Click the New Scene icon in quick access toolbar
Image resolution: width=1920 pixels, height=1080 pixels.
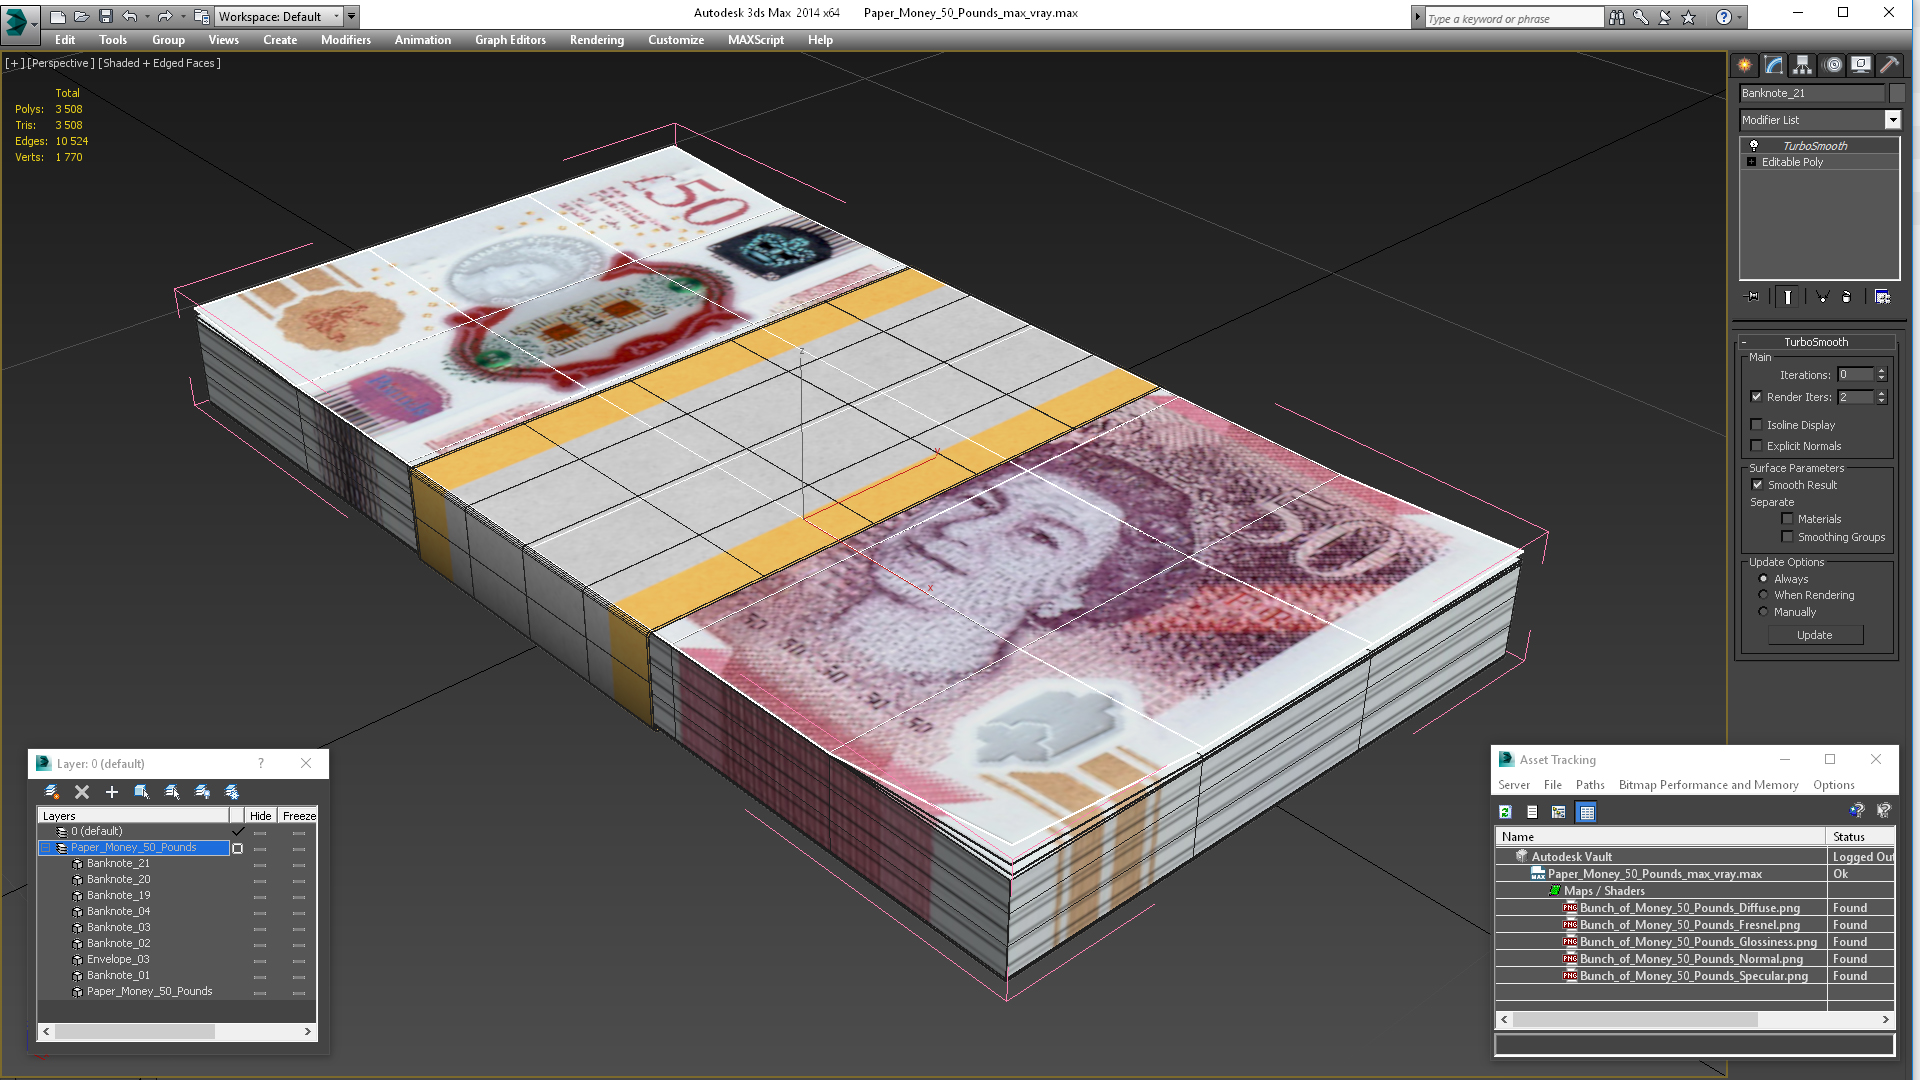58,17
